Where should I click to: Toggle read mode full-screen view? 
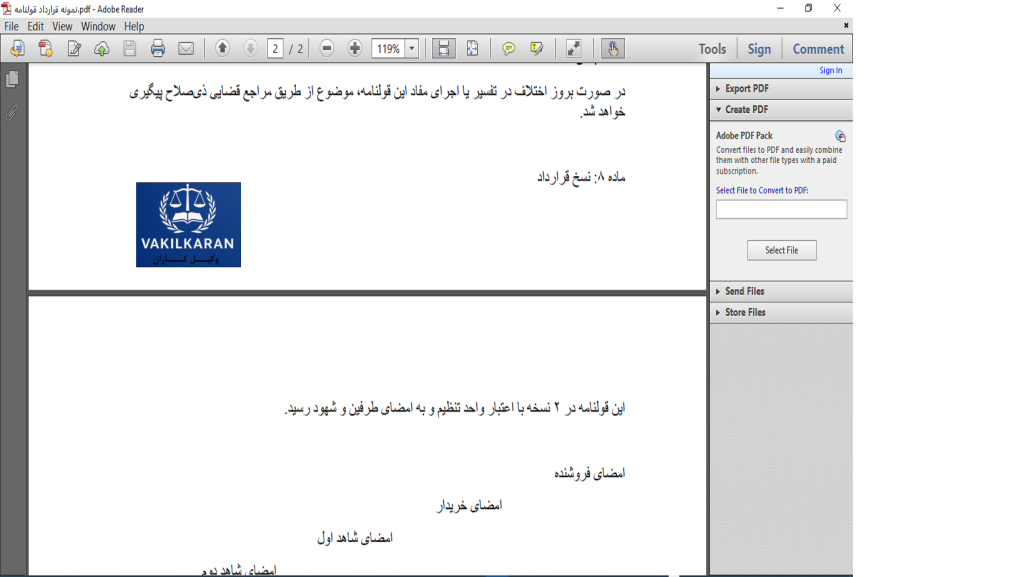574,48
